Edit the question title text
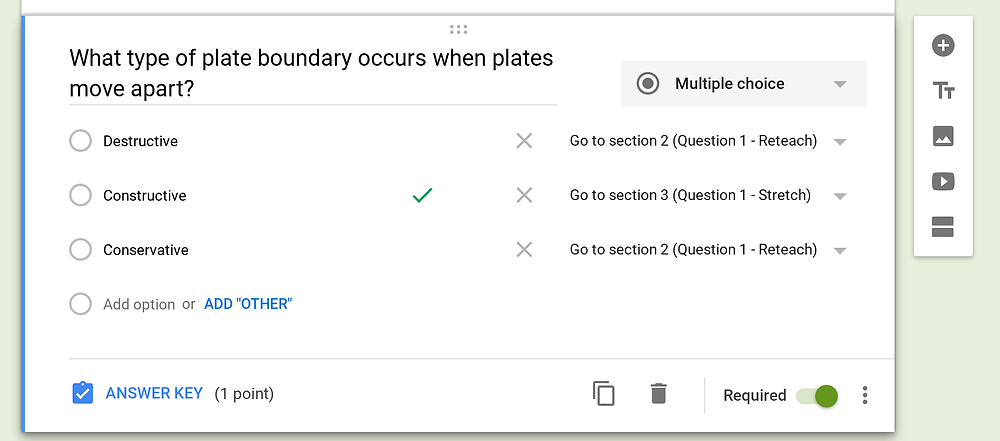 coord(312,74)
